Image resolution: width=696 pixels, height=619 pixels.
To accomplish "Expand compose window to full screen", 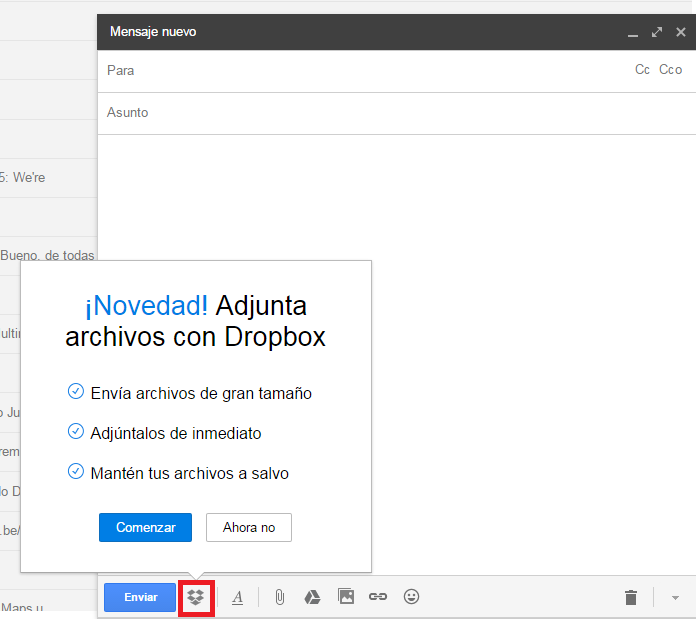I will point(657,32).
